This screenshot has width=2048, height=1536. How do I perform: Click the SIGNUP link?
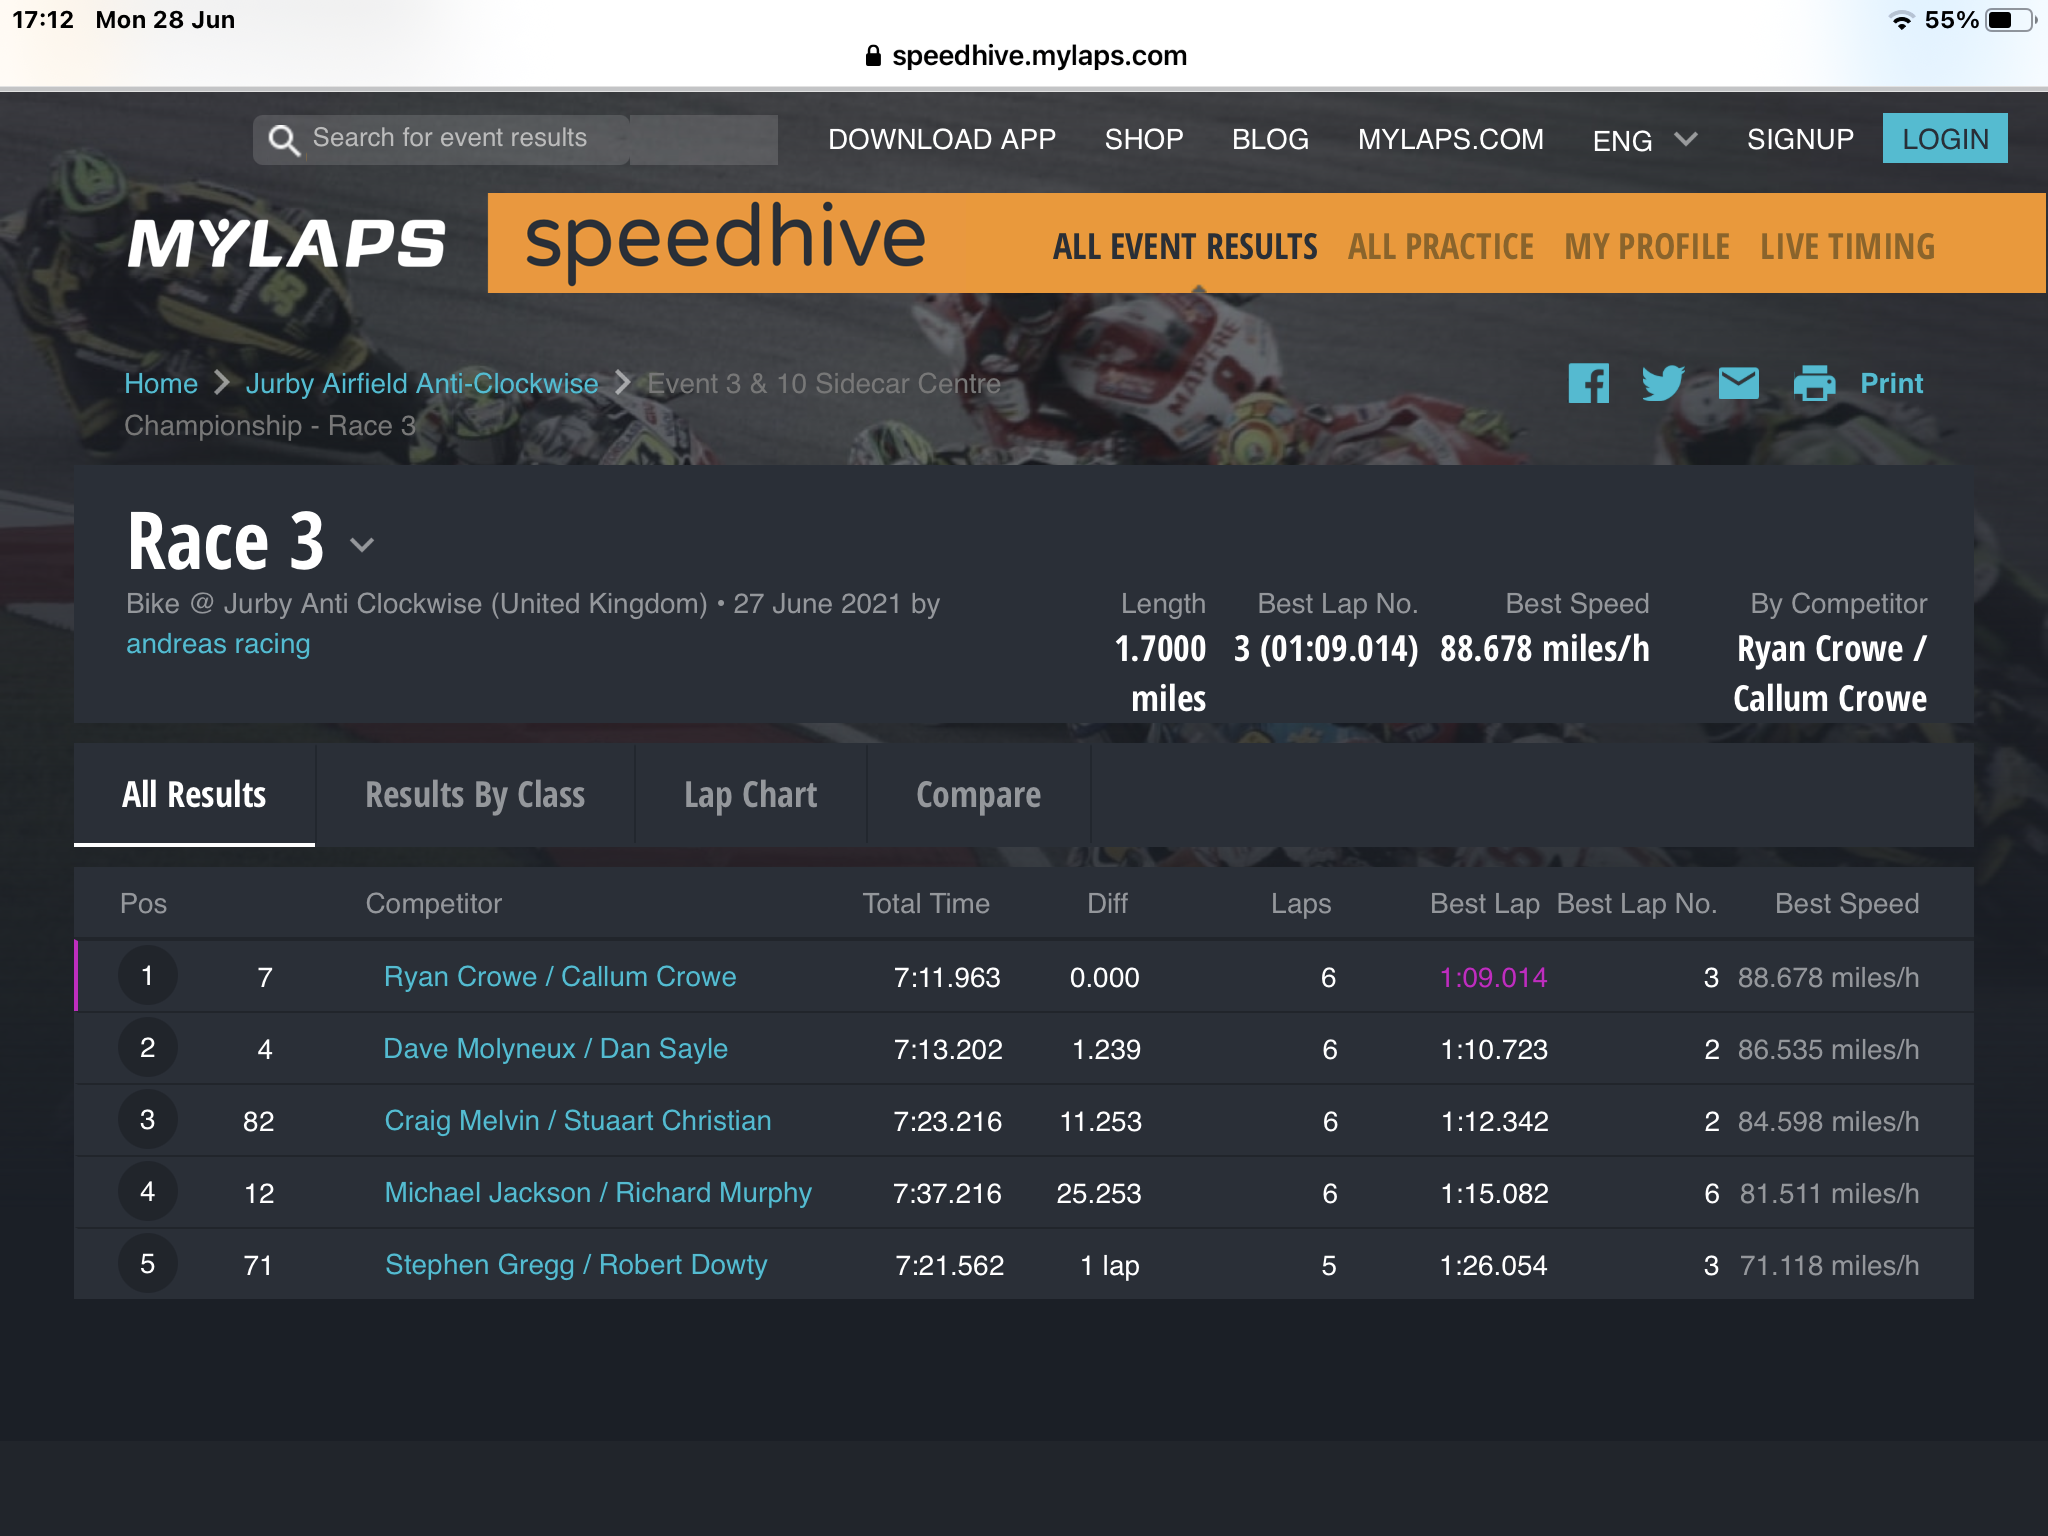[x=1800, y=139]
